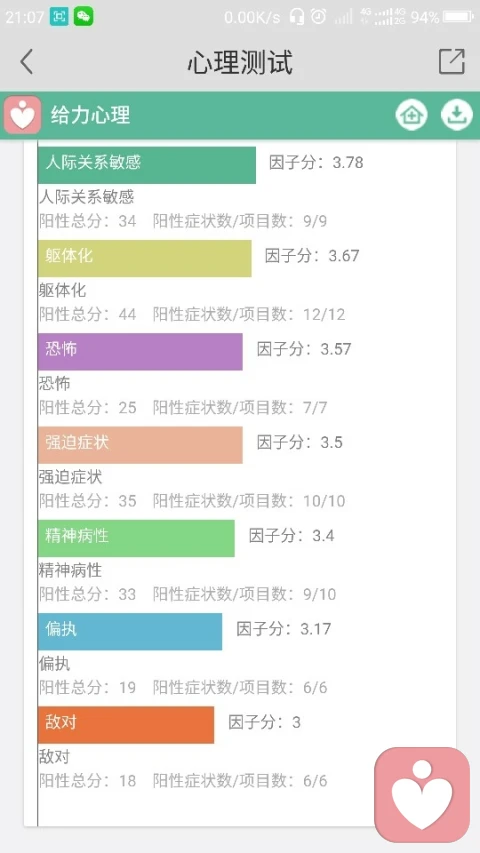Tap the battery indicator in status bar
The image size is (480, 853).
pyautogui.click(x=459, y=17)
